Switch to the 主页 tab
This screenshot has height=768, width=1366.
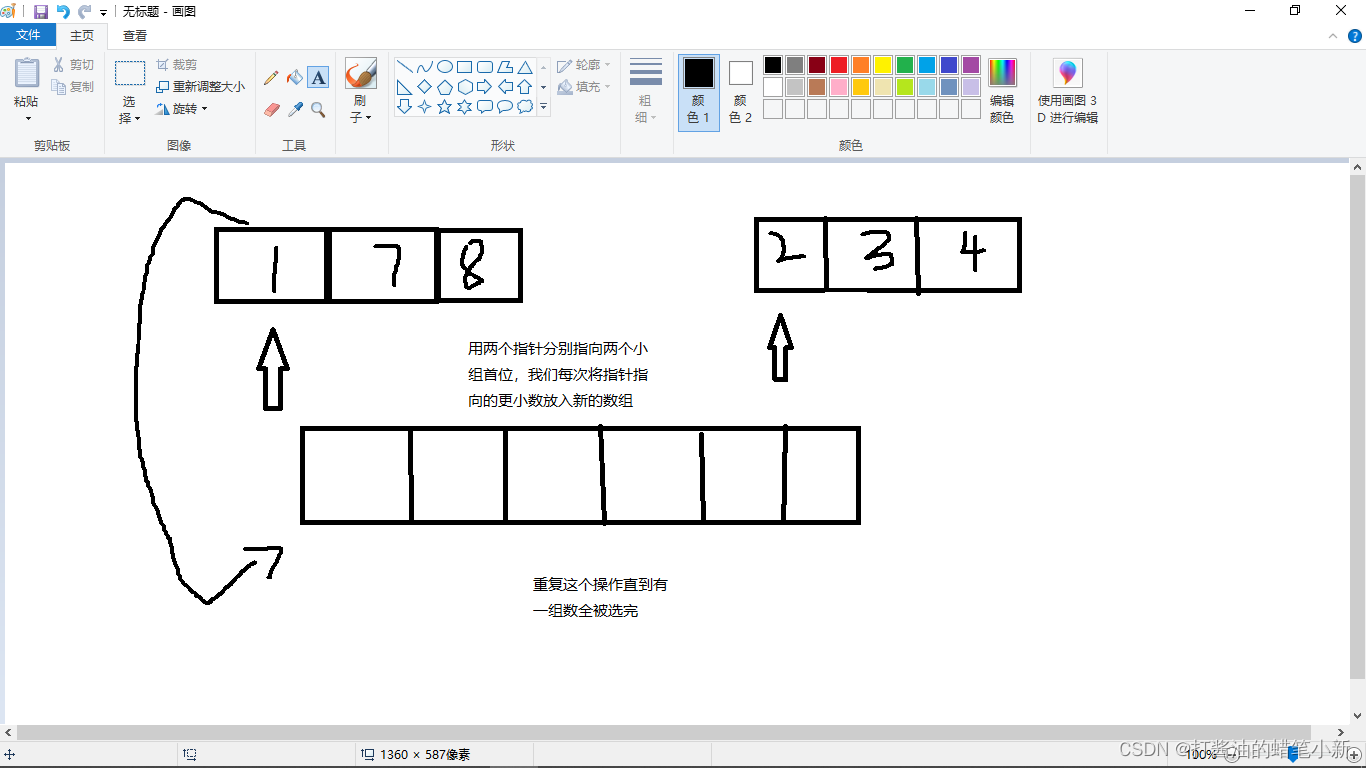[x=82, y=35]
